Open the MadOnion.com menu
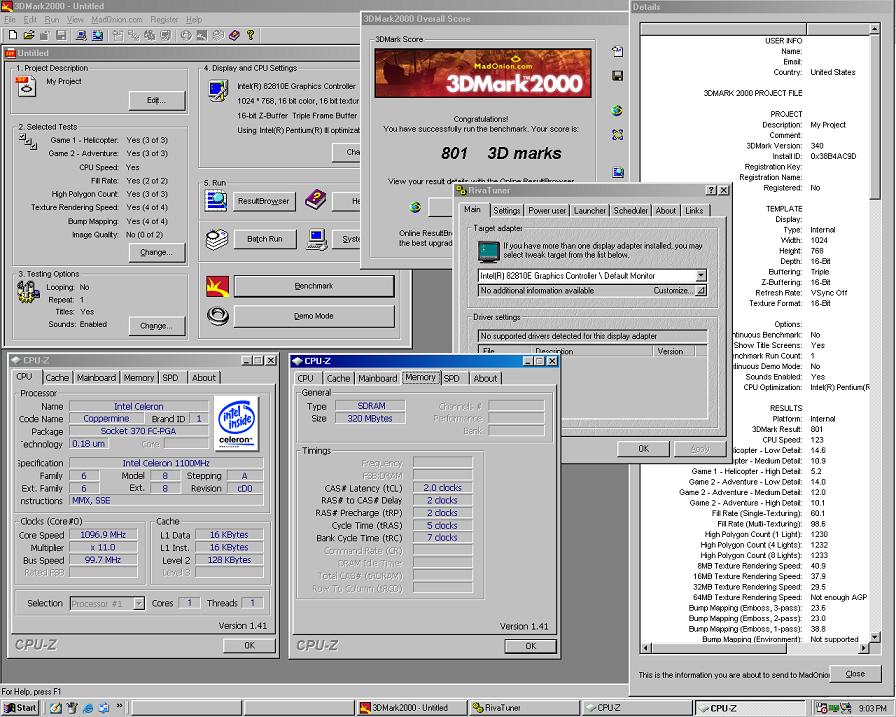 pyautogui.click(x=117, y=19)
